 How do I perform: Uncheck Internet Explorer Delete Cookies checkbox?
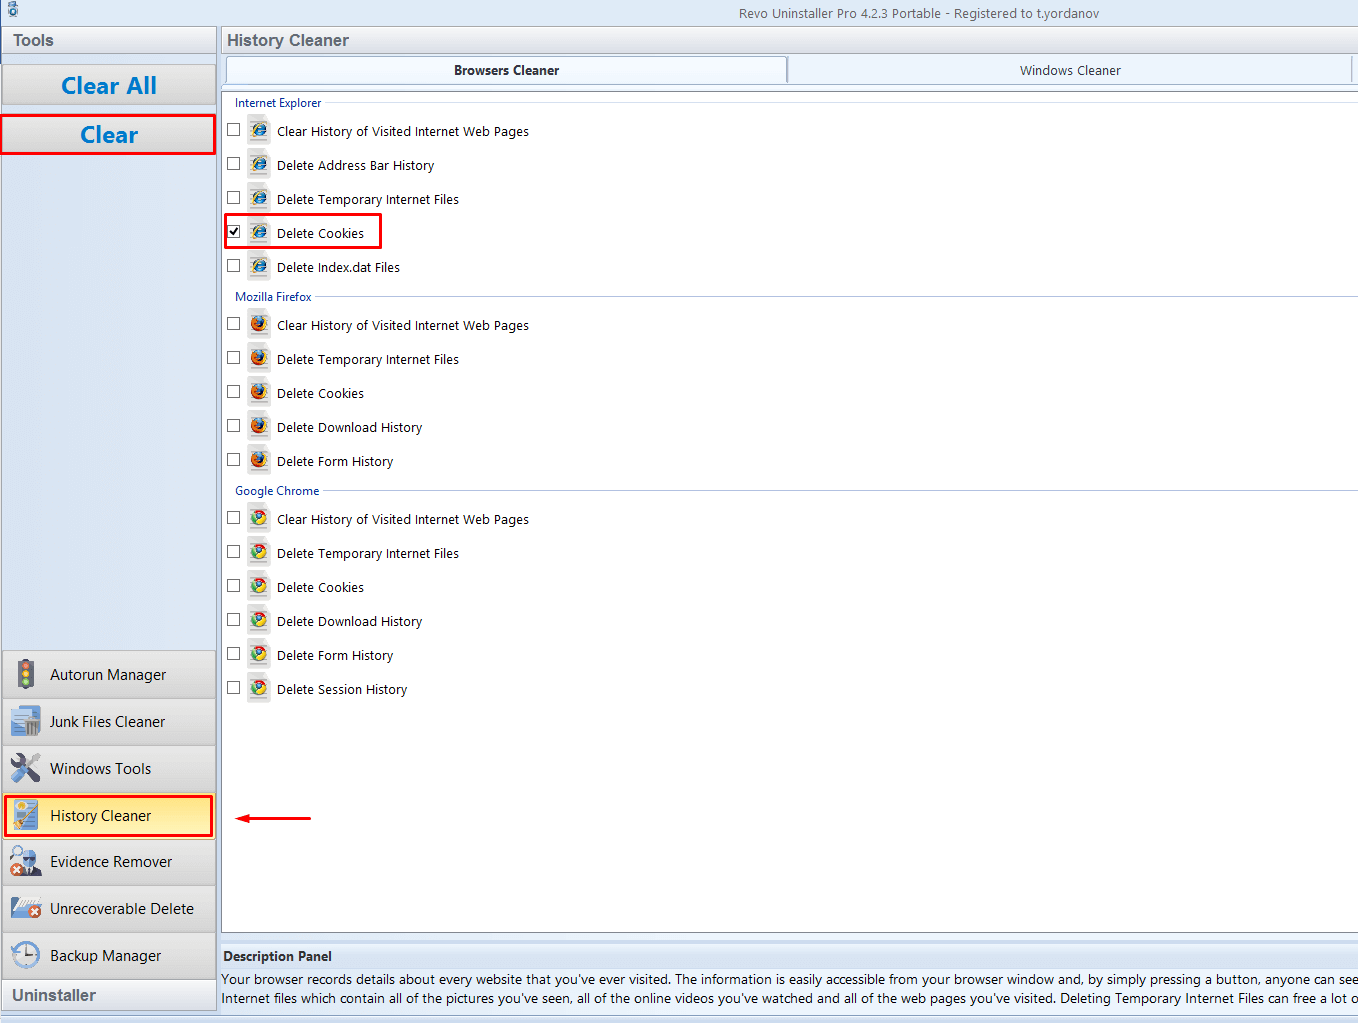coord(234,232)
